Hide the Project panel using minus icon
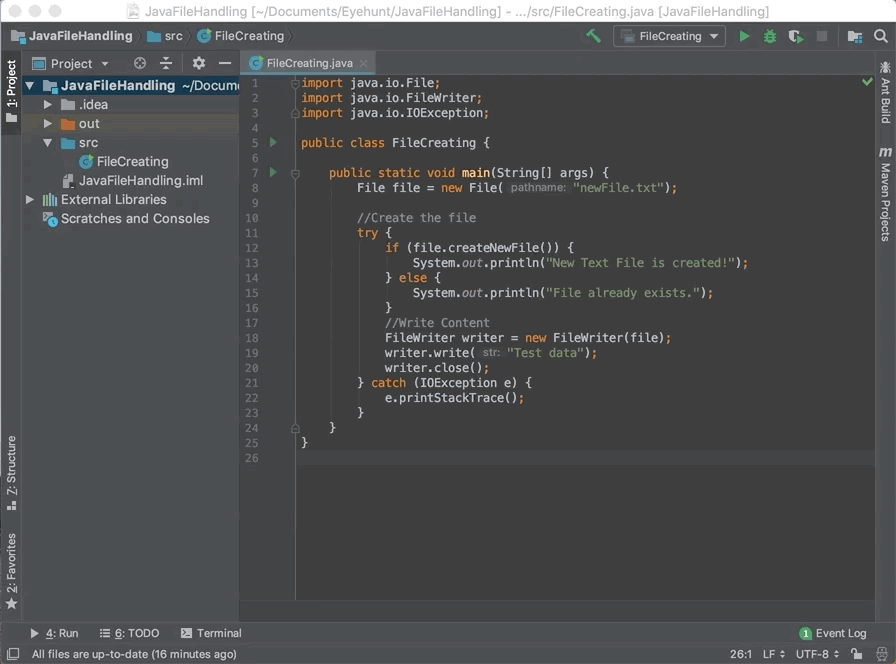This screenshot has height=664, width=896. pos(225,63)
